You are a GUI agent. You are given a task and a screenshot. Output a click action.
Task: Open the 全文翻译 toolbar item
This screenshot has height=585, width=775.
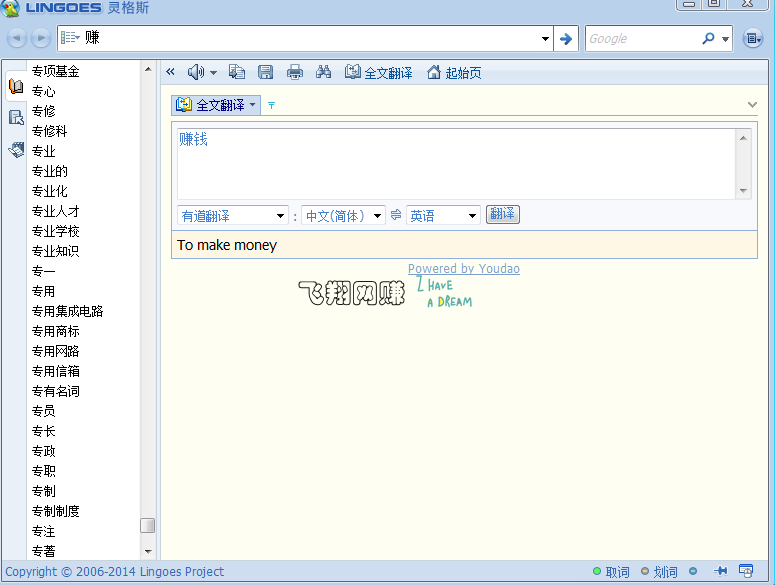(379, 73)
